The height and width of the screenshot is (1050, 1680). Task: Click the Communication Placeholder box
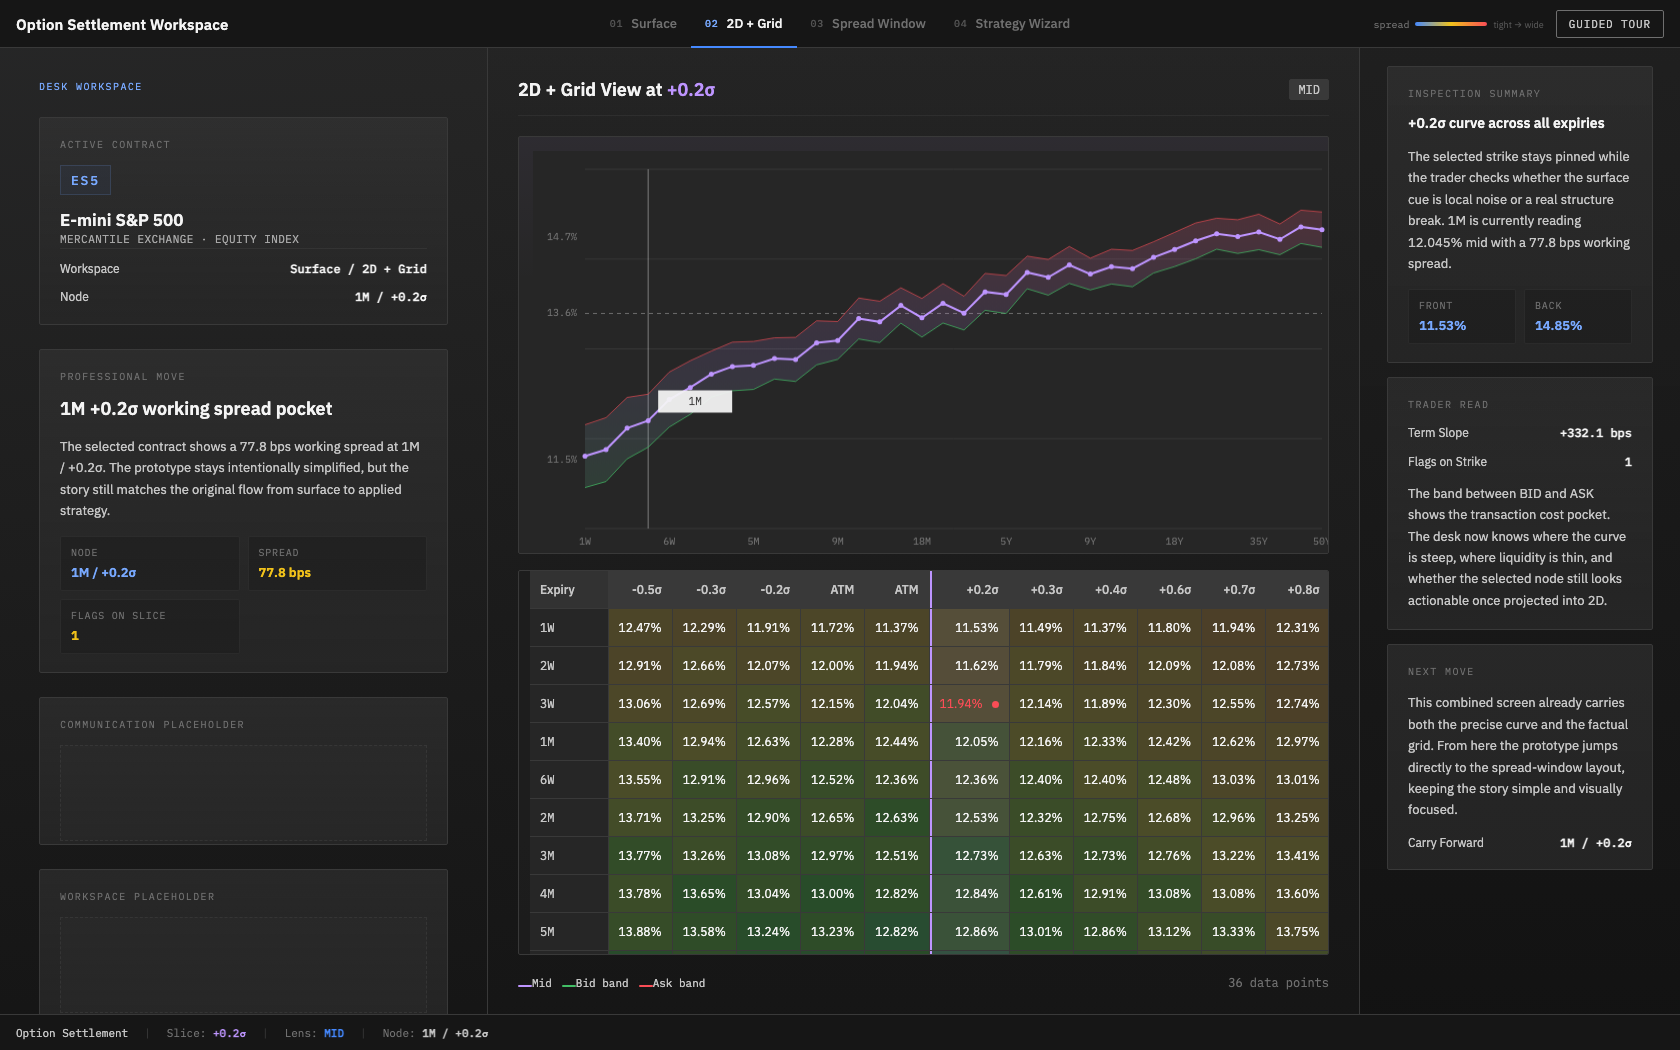pyautogui.click(x=243, y=794)
